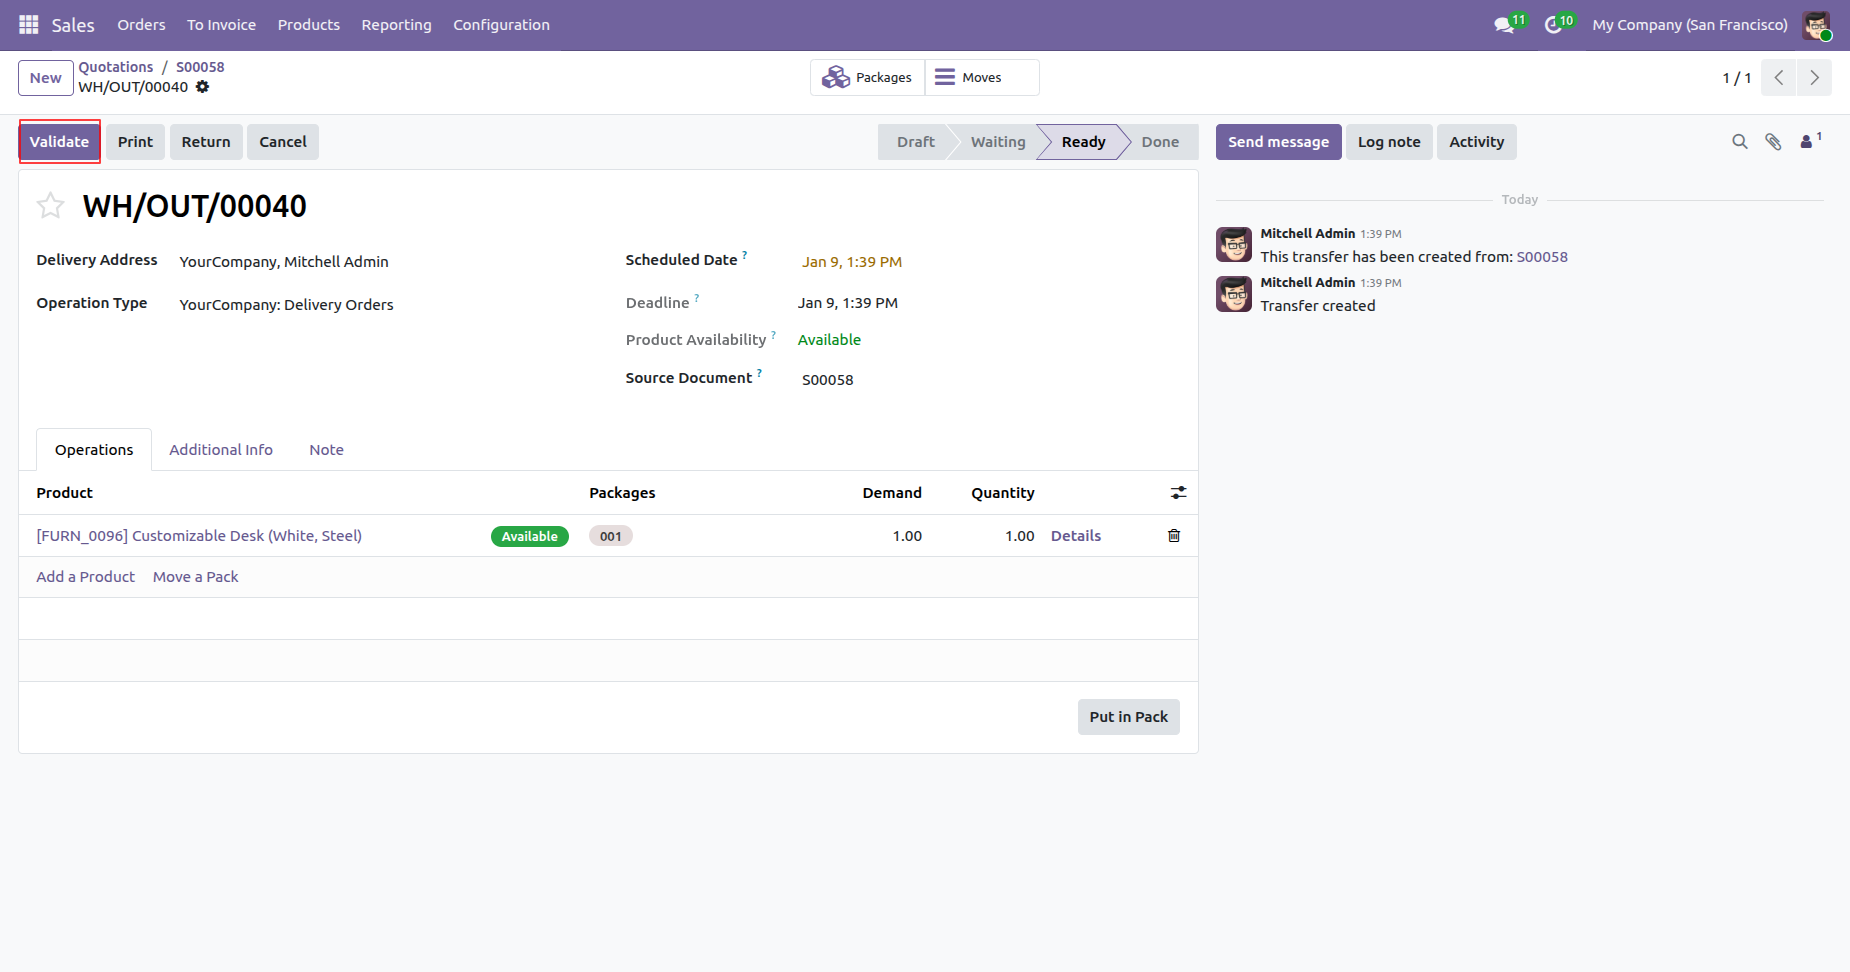Show Deadline help tooltip mark
The height and width of the screenshot is (972, 1850).
(697, 298)
